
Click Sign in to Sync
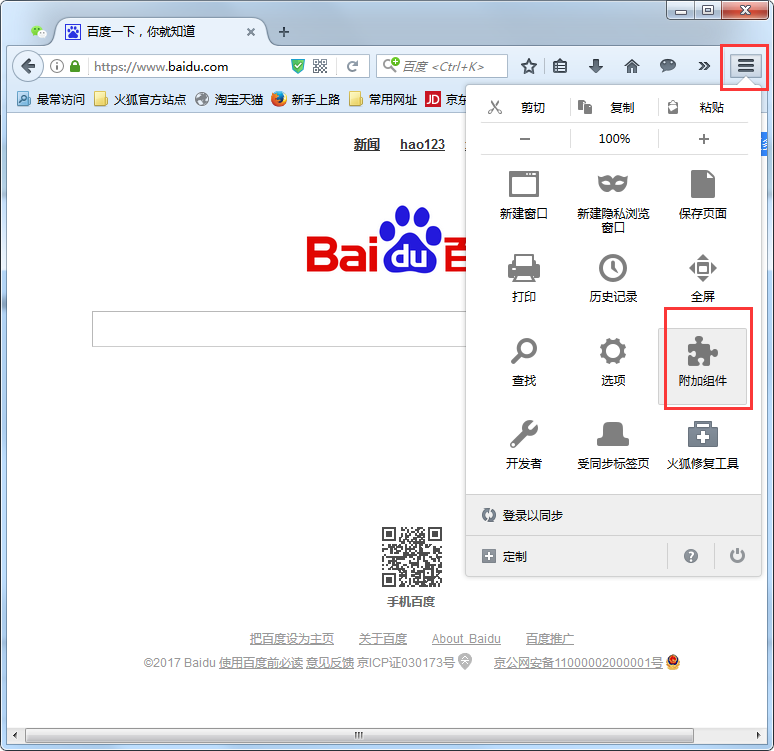(614, 515)
